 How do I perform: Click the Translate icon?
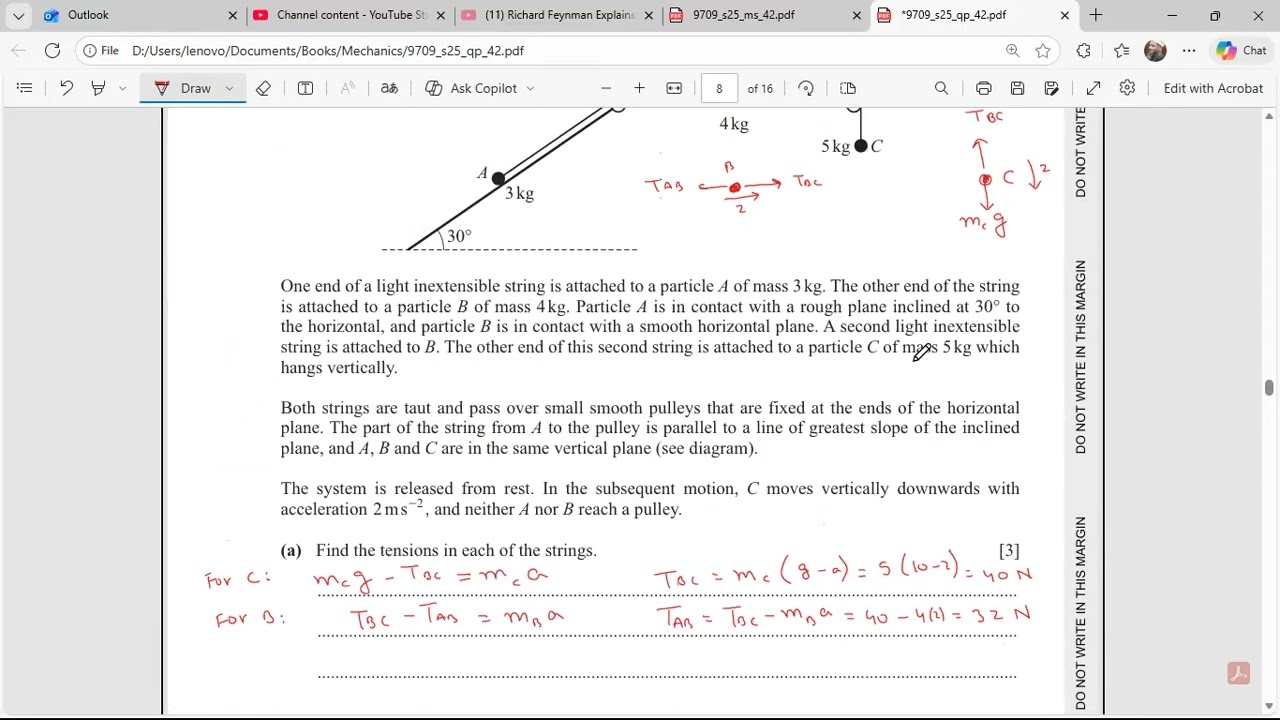point(389,88)
